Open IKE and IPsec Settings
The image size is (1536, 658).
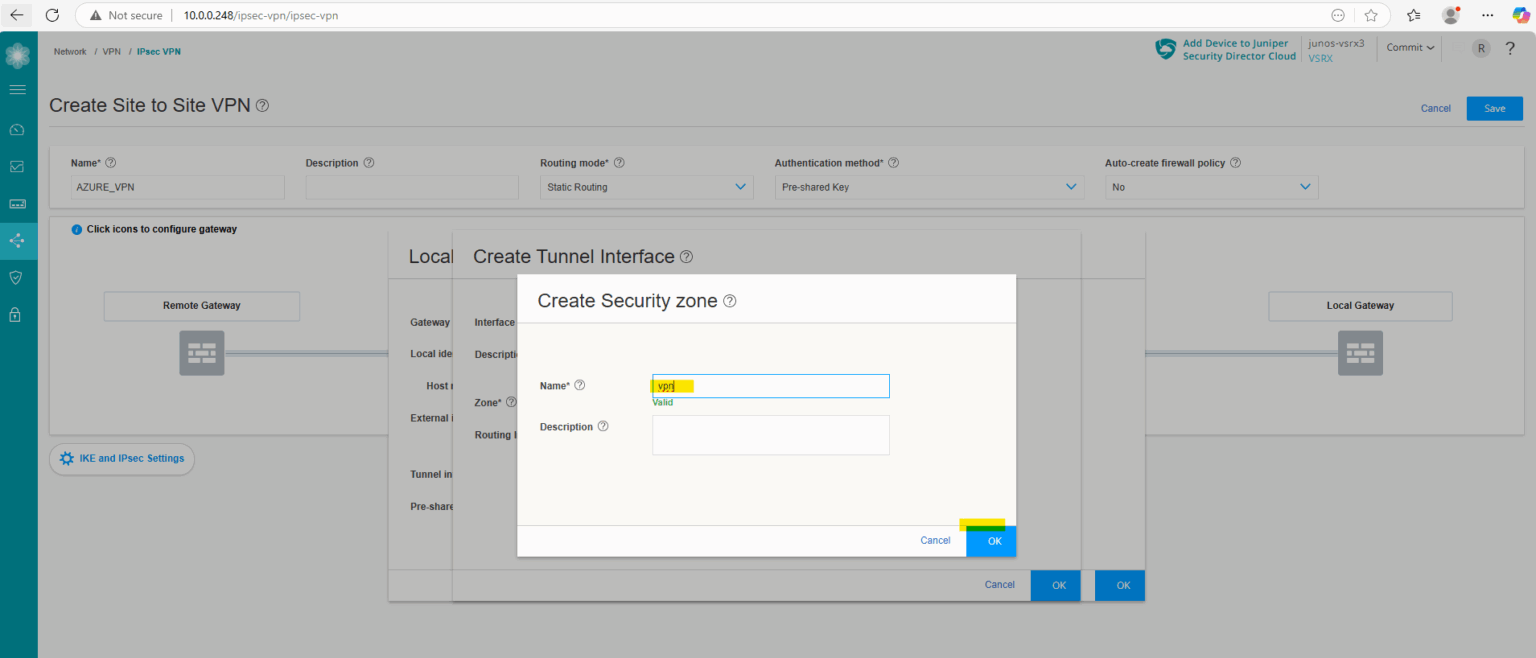click(x=121, y=458)
